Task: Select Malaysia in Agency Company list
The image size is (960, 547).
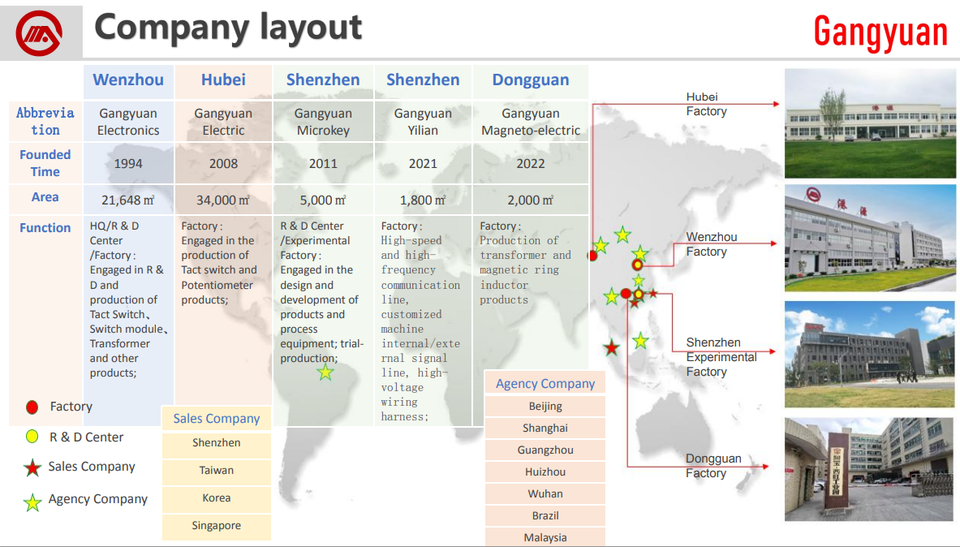Action: pyautogui.click(x=545, y=537)
